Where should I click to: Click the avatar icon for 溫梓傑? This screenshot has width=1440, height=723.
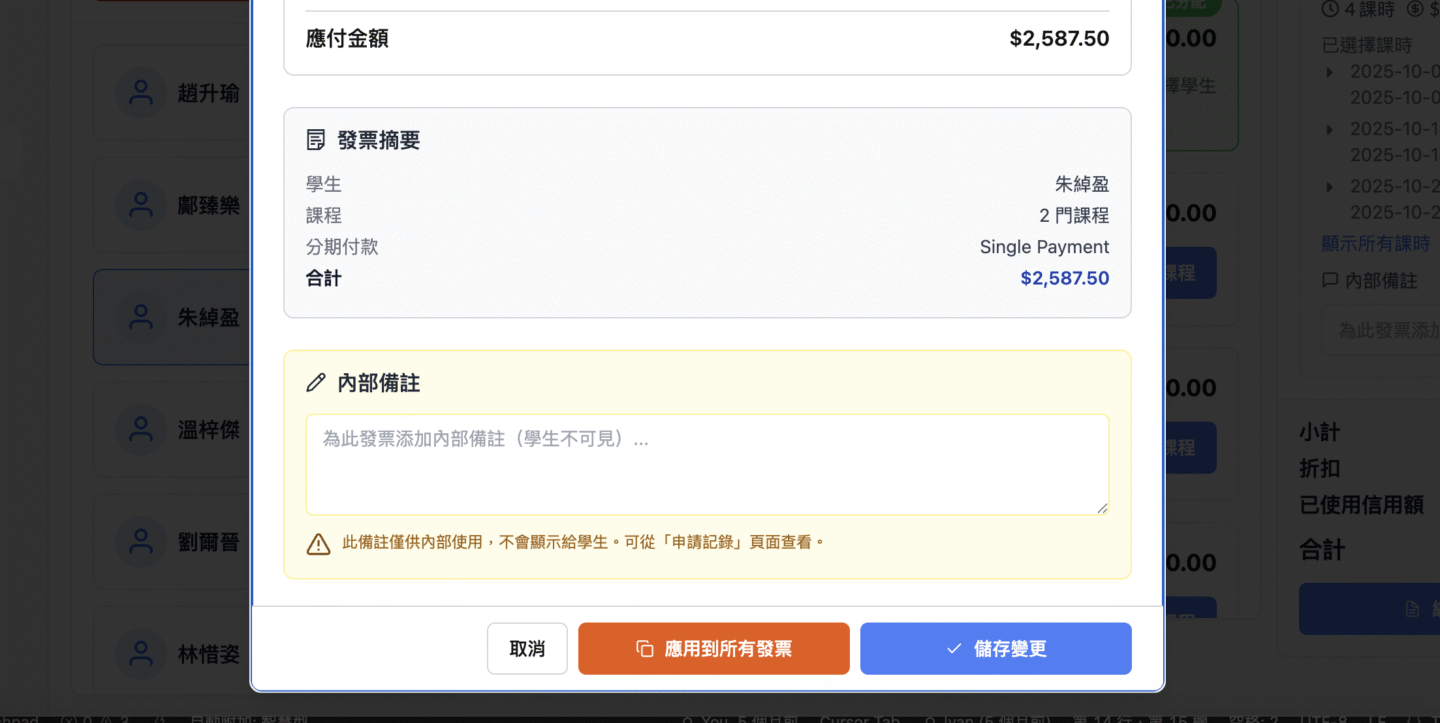point(141,430)
